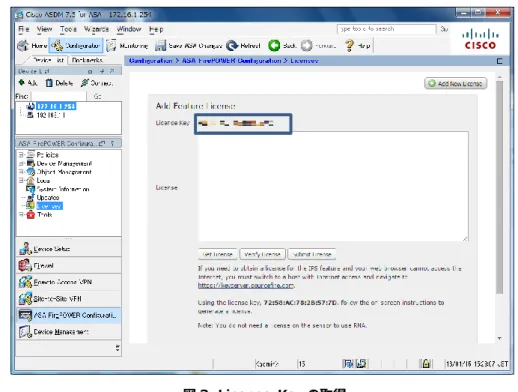Click Add New License button
Screen dimensions: 518x392
(456, 83)
